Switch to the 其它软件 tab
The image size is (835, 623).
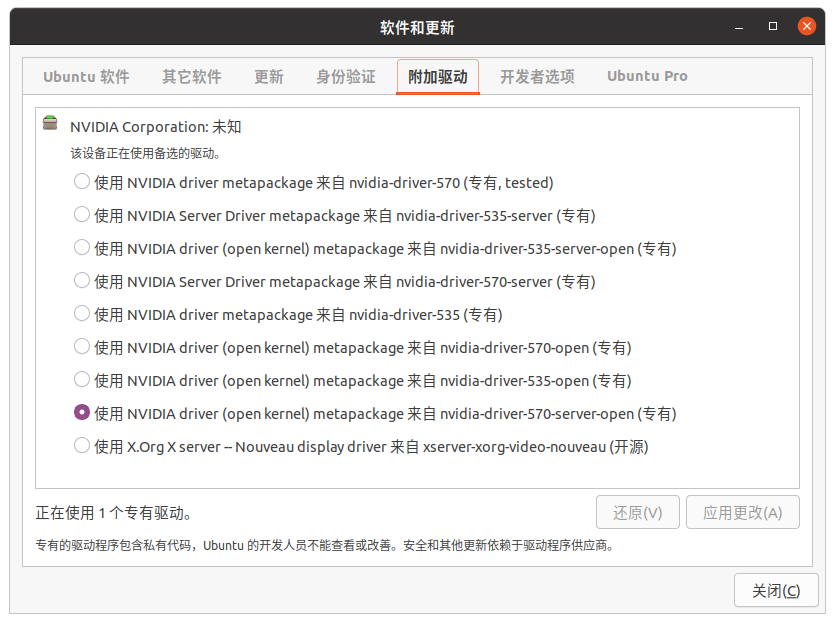tap(192, 77)
